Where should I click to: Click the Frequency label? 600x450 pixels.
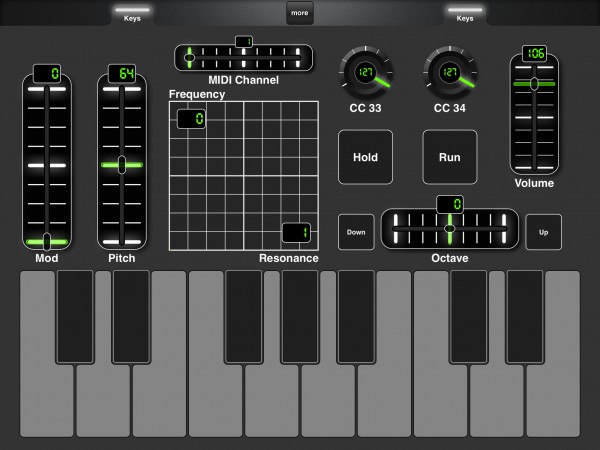click(x=197, y=94)
